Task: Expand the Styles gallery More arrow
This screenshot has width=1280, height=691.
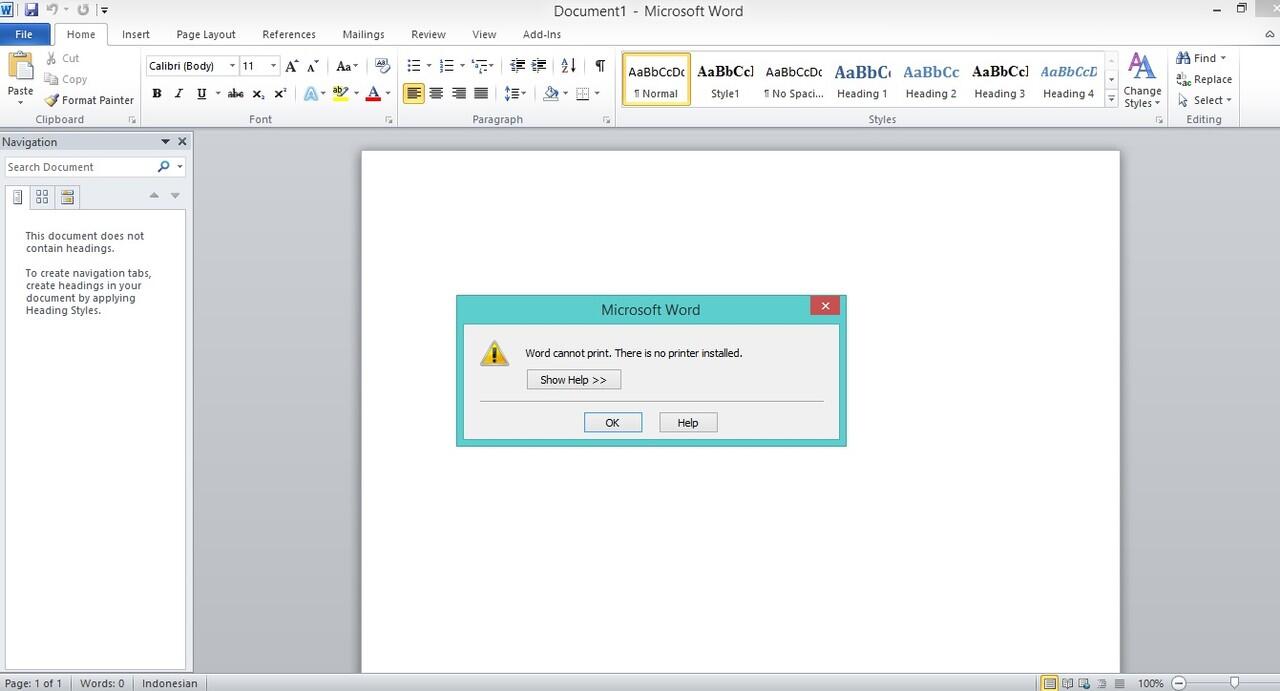Action: coord(1111,99)
